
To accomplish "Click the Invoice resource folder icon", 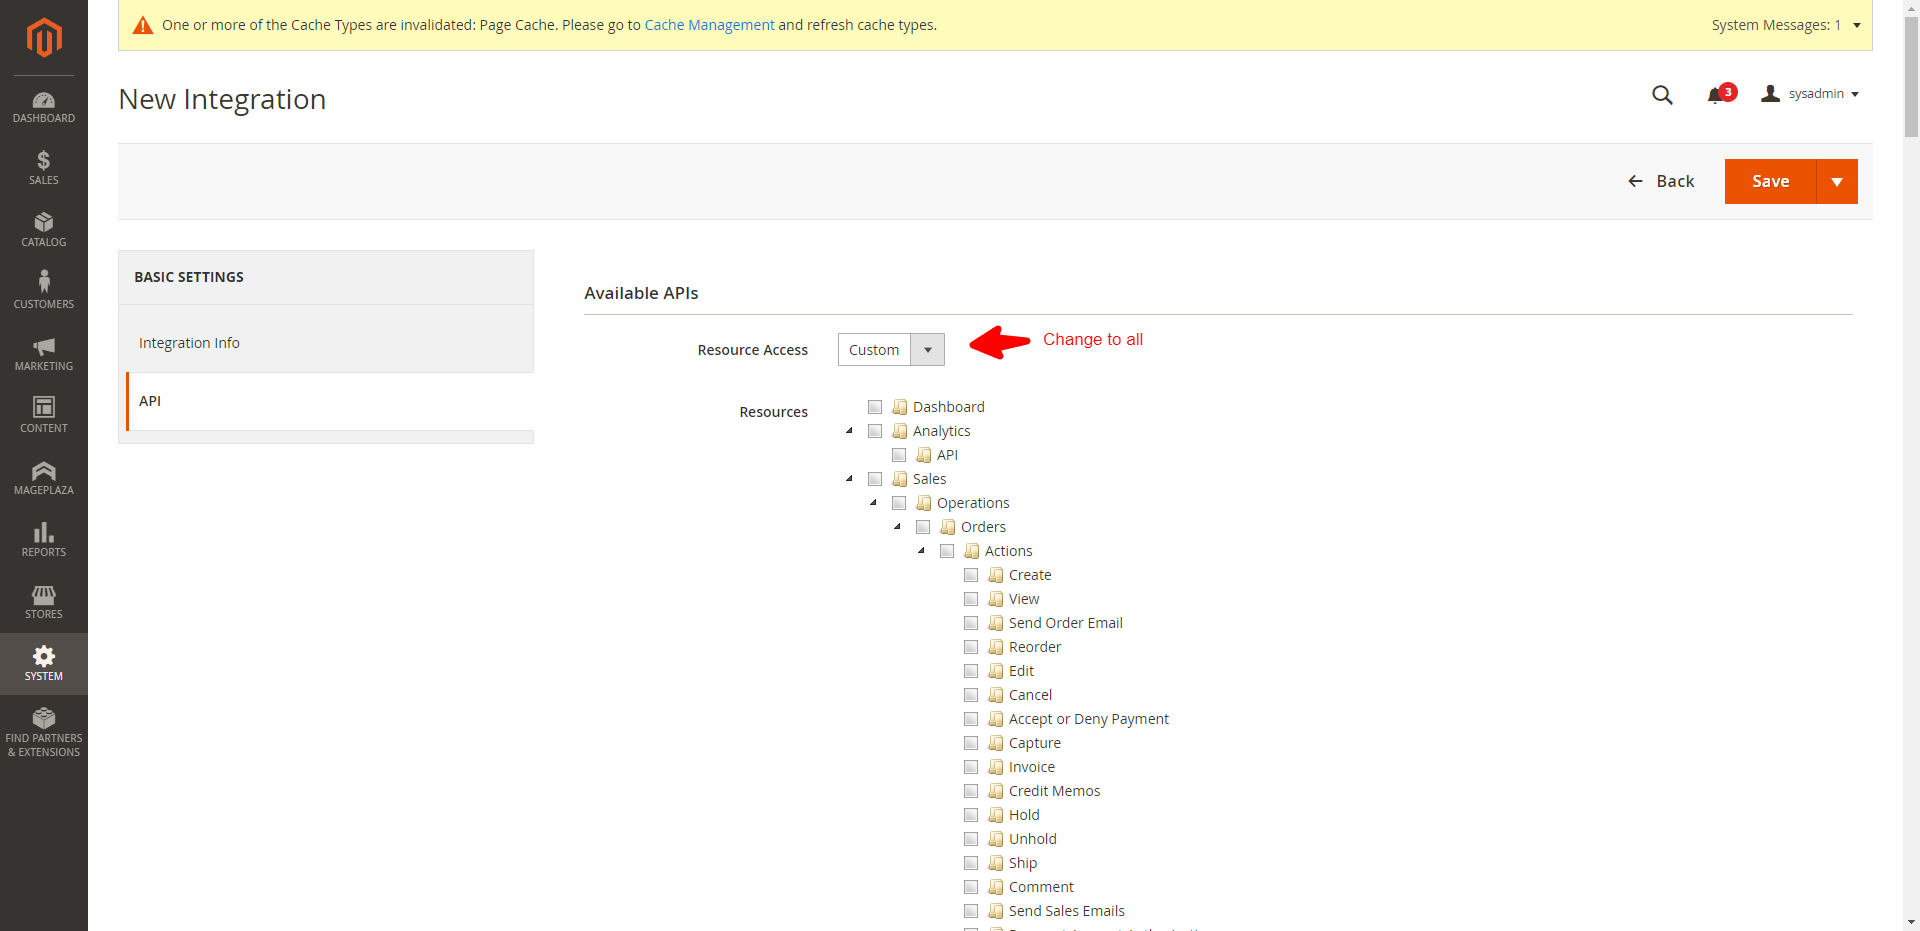I will (x=996, y=767).
